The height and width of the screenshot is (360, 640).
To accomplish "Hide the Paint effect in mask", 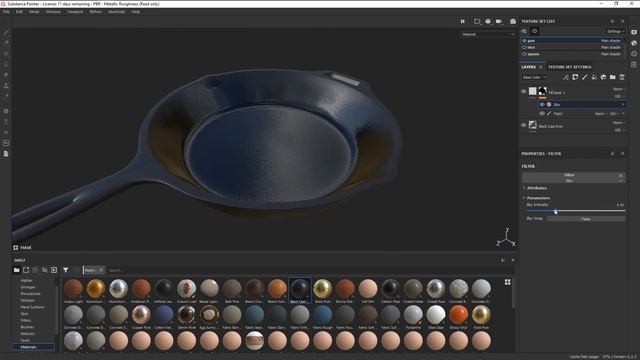I will click(x=542, y=113).
